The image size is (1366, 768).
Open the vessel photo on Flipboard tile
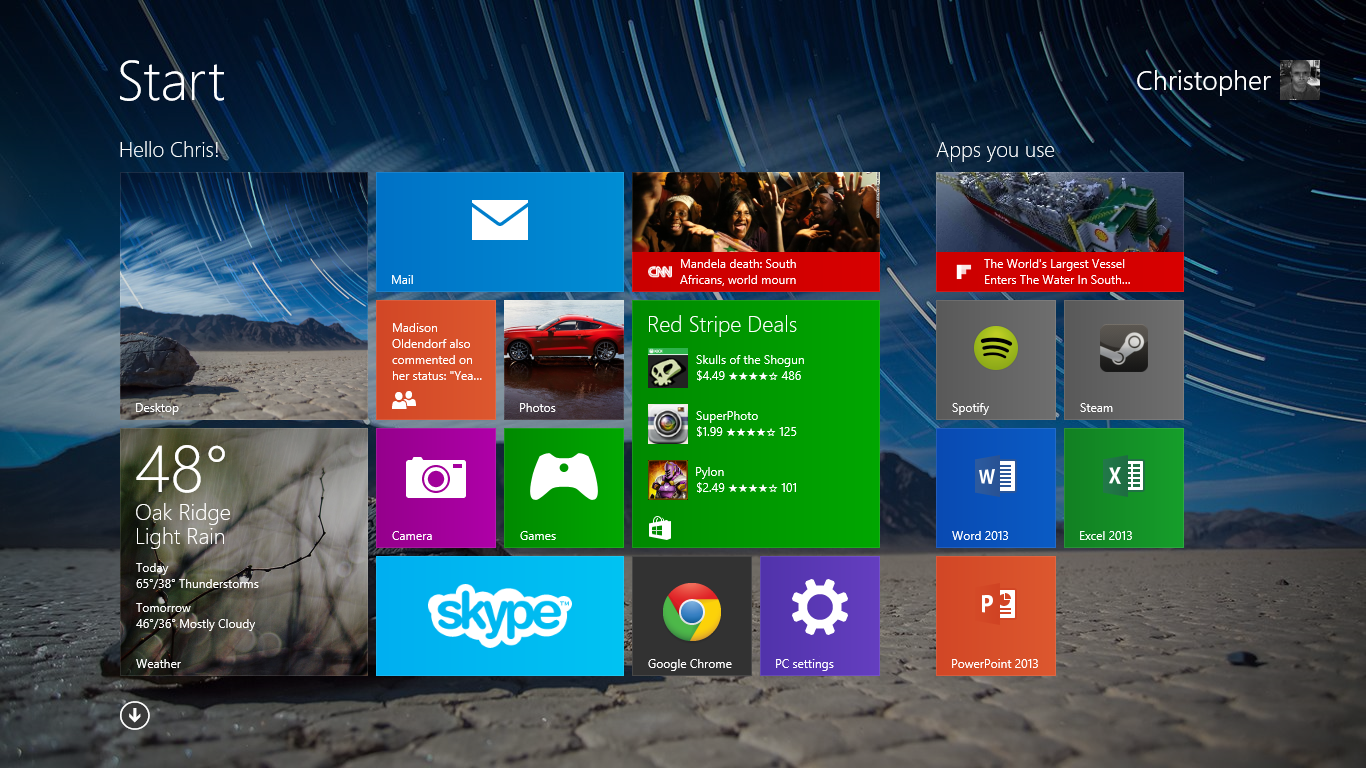(1060, 212)
